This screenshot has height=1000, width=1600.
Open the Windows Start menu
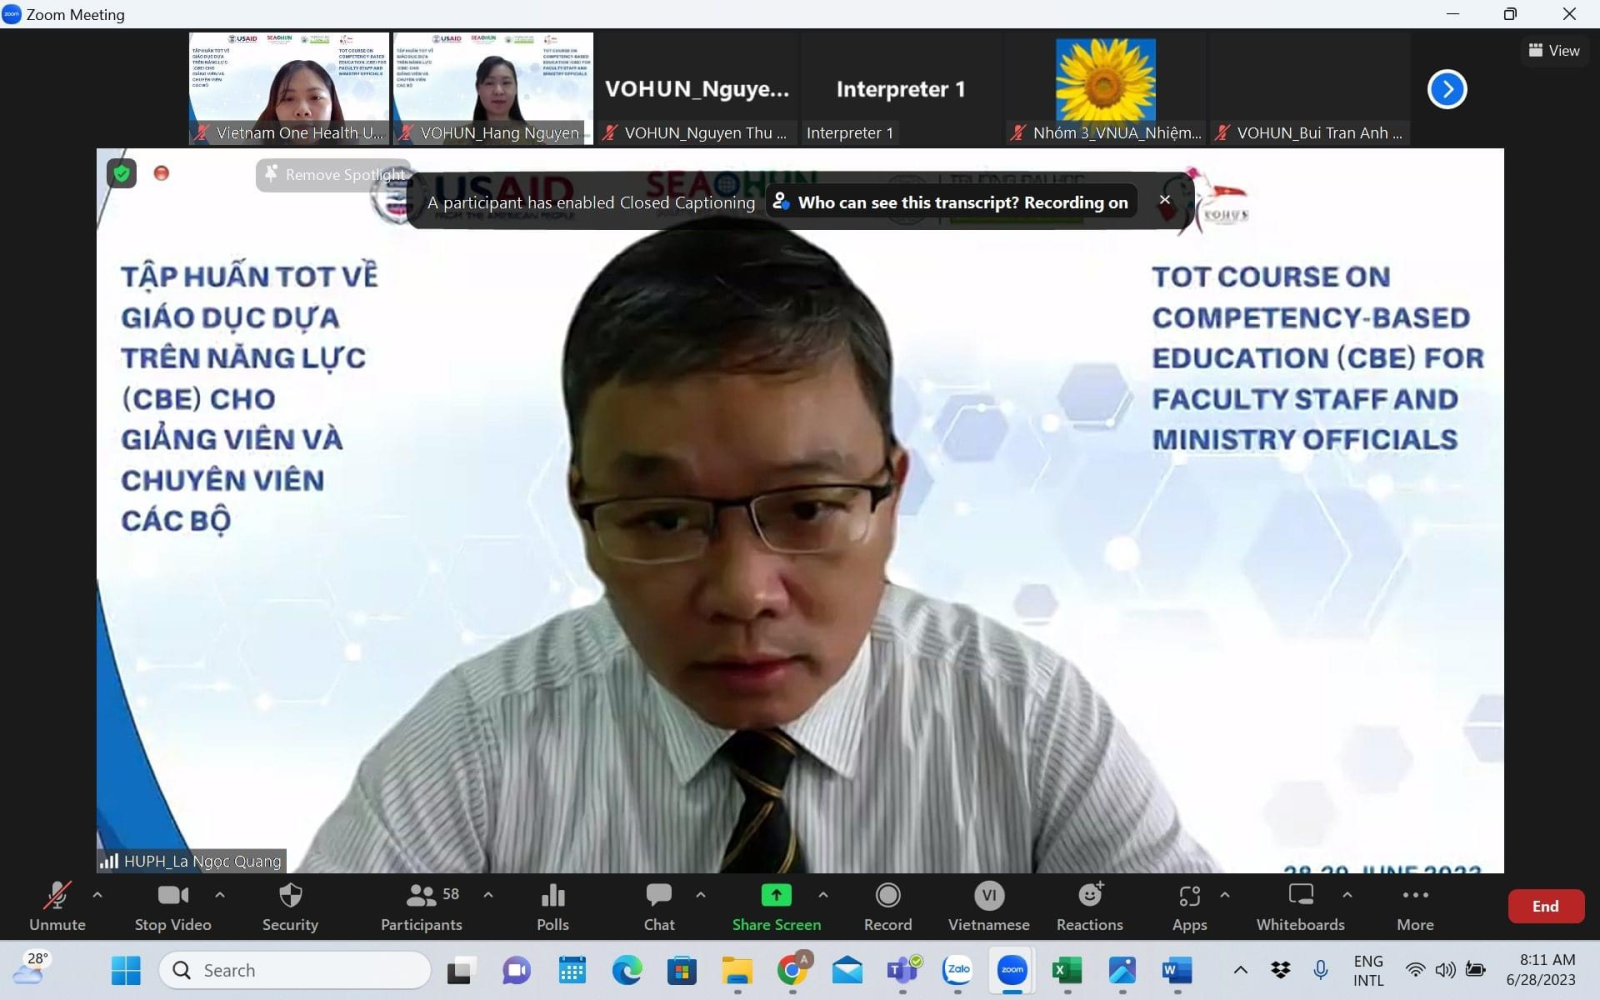point(126,970)
